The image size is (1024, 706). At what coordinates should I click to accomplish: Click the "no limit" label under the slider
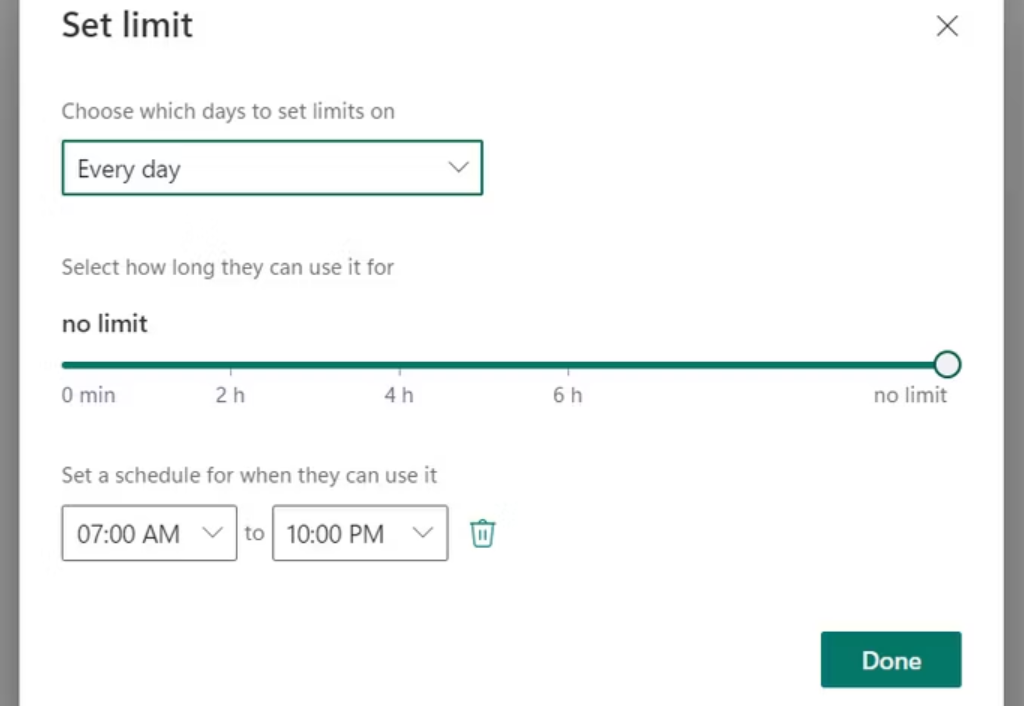910,395
